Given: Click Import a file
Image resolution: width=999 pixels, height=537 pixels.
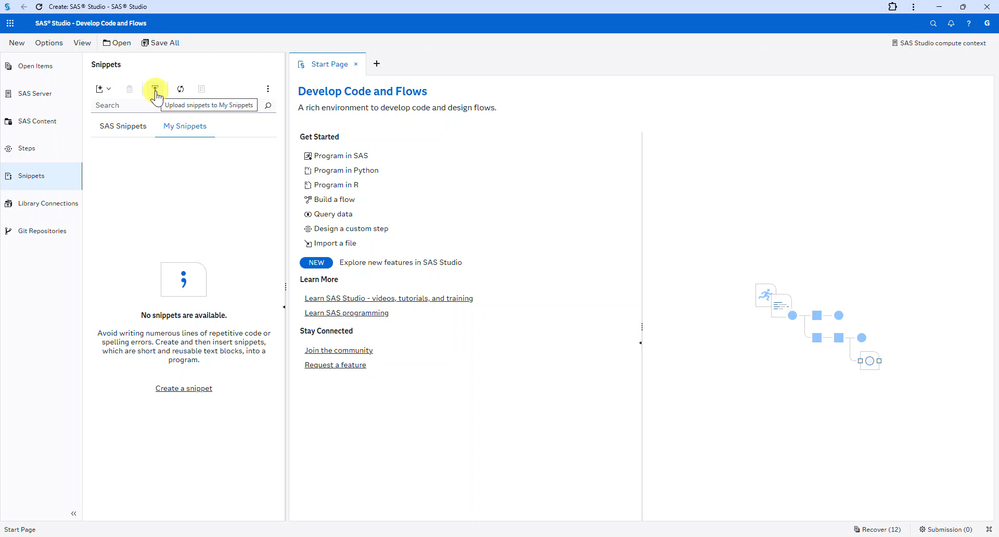Looking at the screenshot, I should (x=330, y=243).
